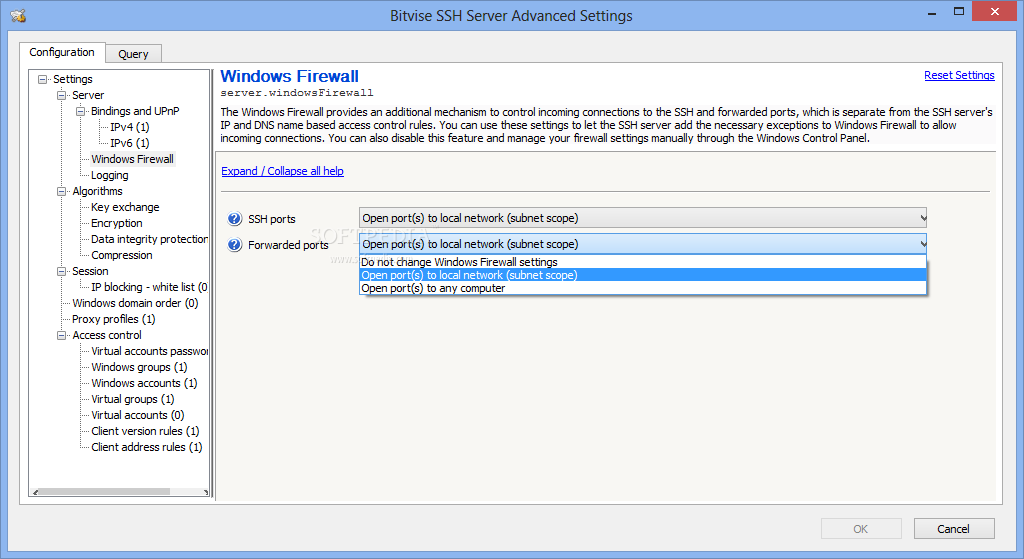Click the greyed-out OK button
The image size is (1024, 559).
coord(861,529)
